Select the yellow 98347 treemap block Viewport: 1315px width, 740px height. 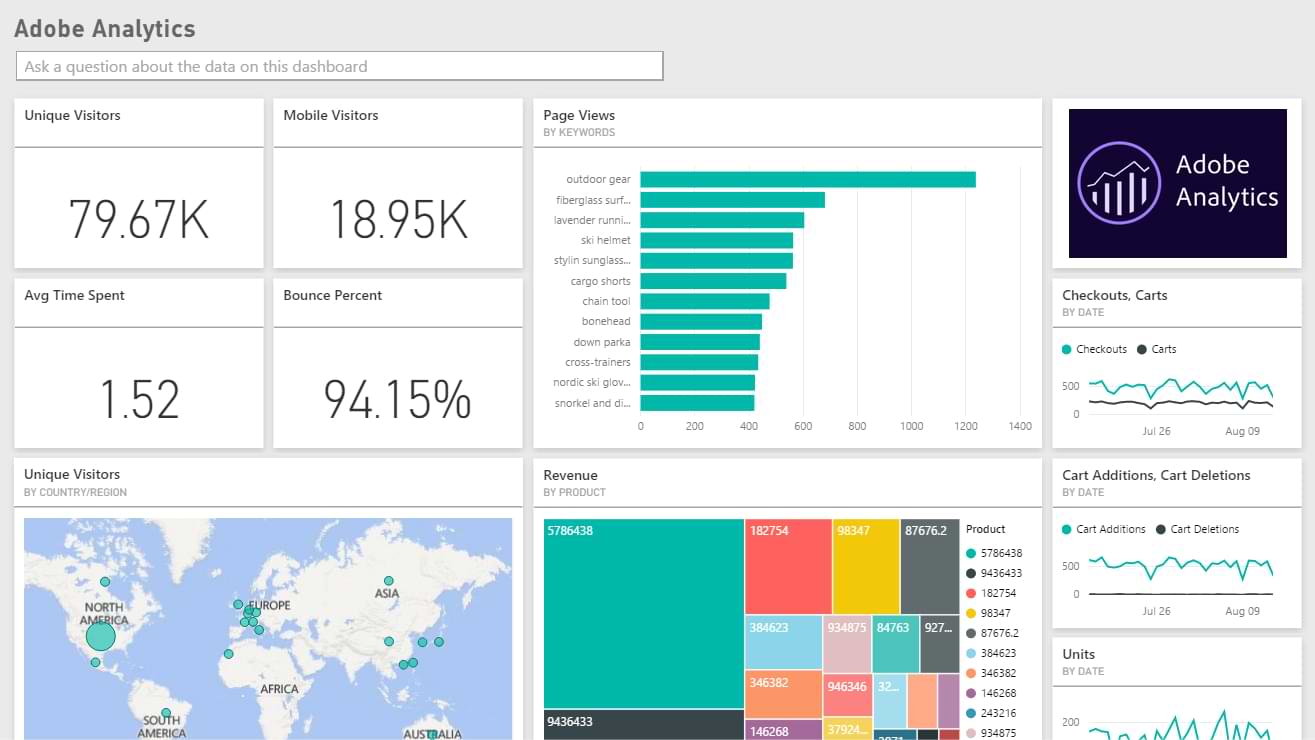point(866,566)
